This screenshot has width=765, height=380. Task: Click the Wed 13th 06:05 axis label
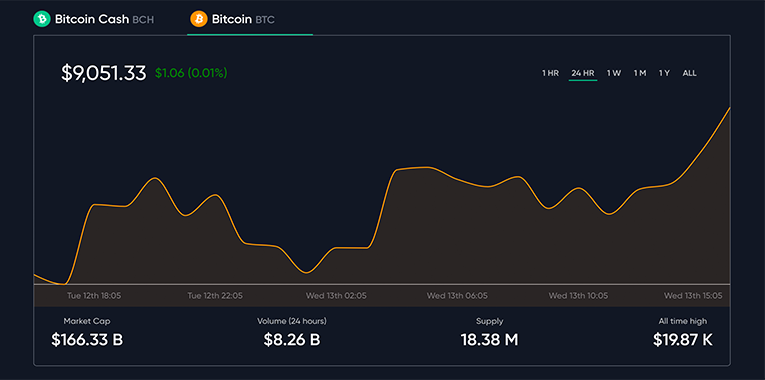[x=457, y=296]
